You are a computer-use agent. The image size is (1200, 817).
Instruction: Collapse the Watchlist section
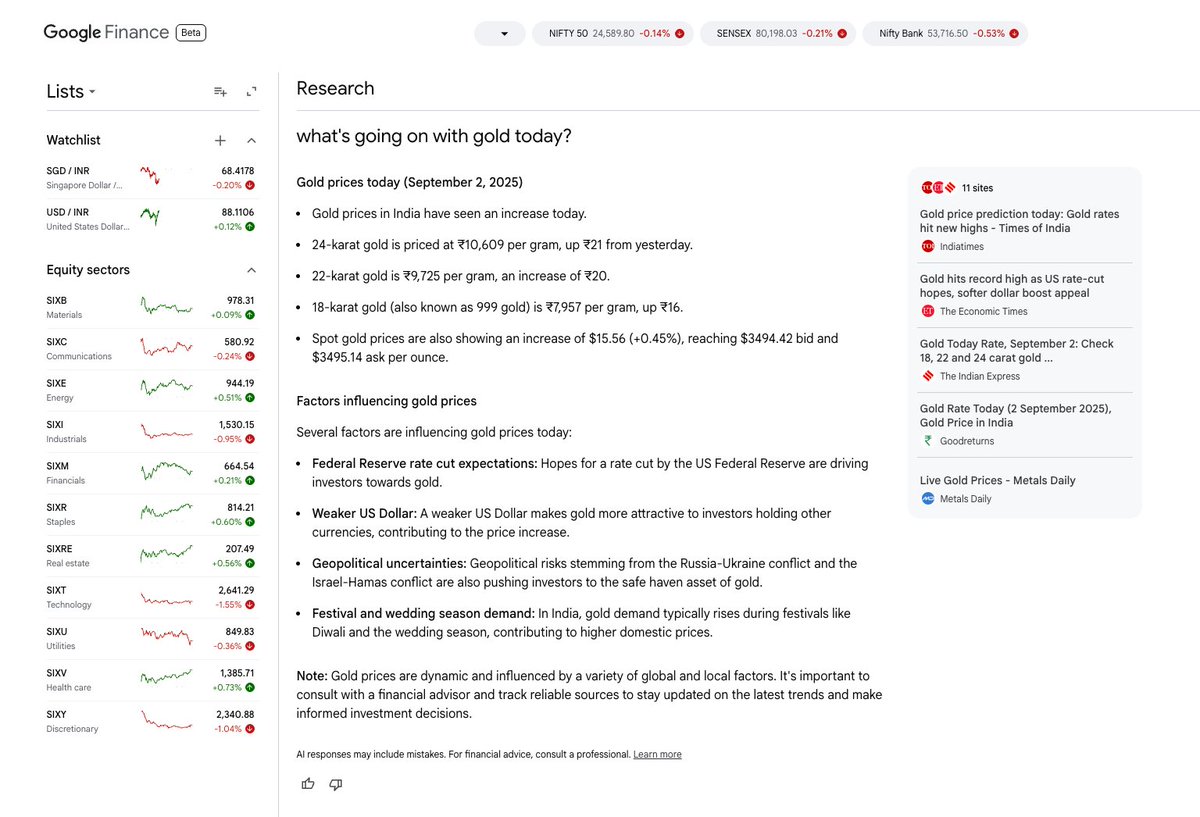251,140
